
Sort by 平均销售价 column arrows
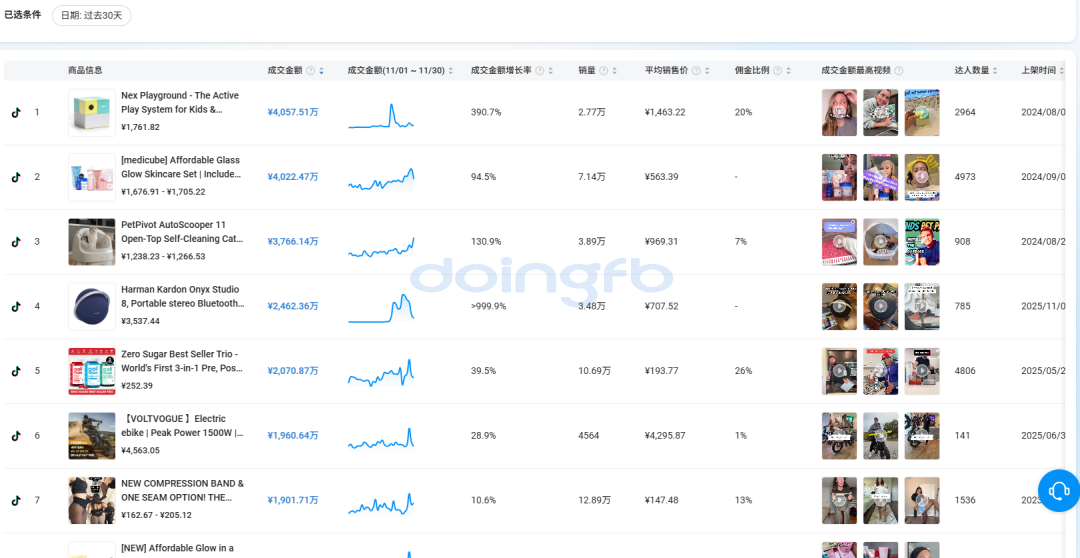pos(708,71)
